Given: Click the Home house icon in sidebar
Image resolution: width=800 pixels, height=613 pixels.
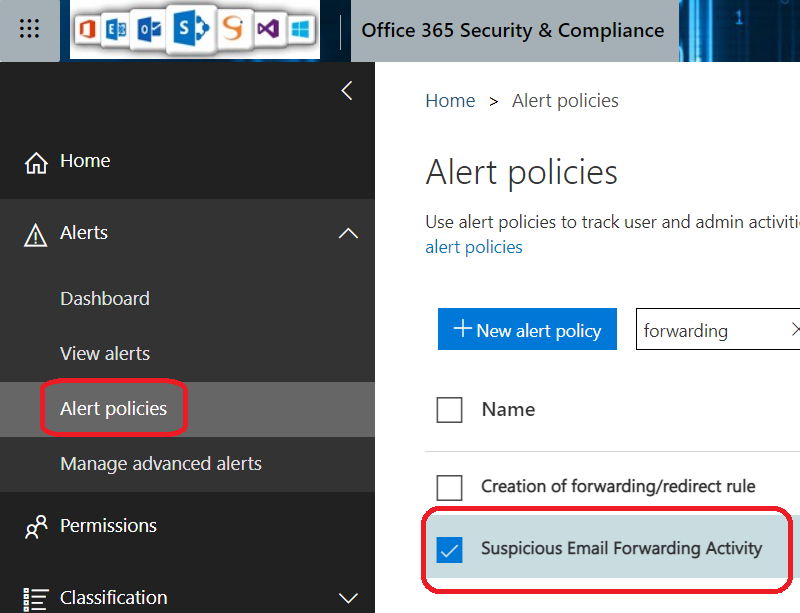Looking at the screenshot, I should click(36, 162).
